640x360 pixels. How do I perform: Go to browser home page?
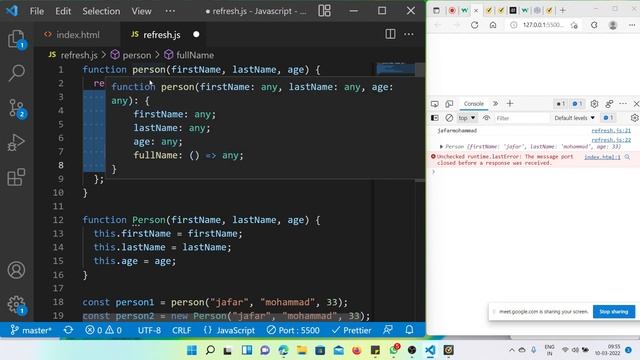point(493,25)
